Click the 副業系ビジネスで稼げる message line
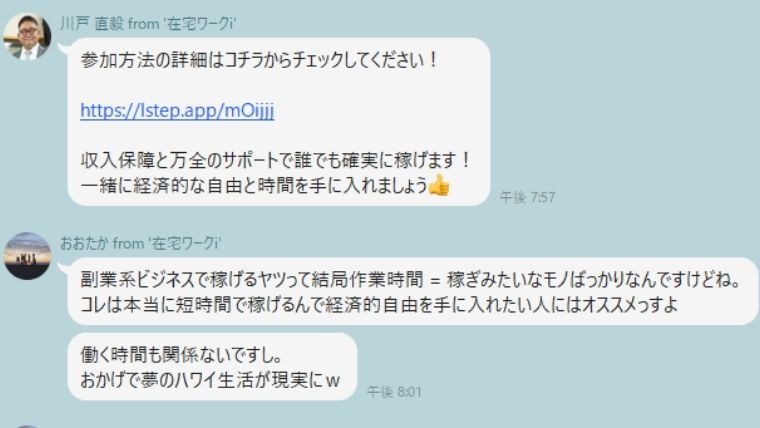The height and width of the screenshot is (428, 760). pos(411,280)
